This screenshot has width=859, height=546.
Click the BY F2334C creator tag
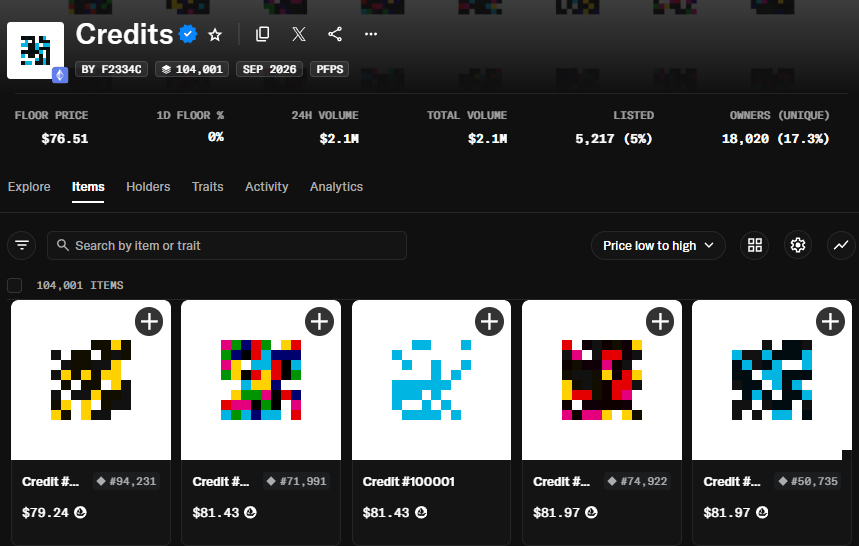click(111, 69)
